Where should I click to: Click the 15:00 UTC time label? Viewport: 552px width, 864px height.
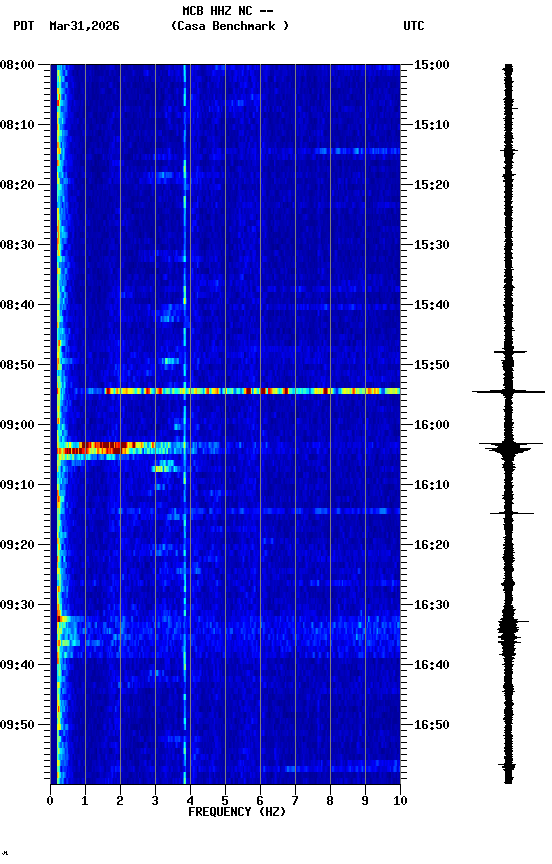click(x=432, y=65)
